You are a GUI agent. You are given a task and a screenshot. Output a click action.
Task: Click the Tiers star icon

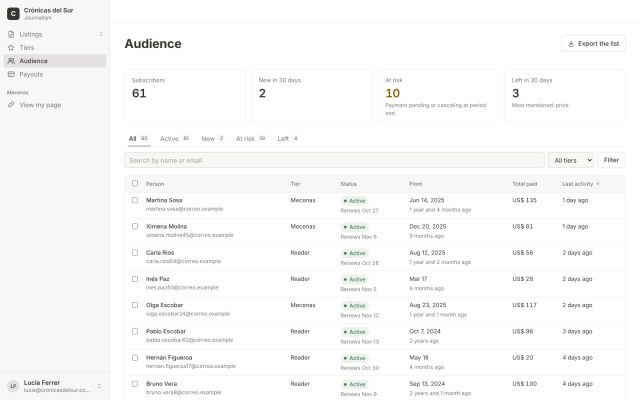[x=11, y=48]
